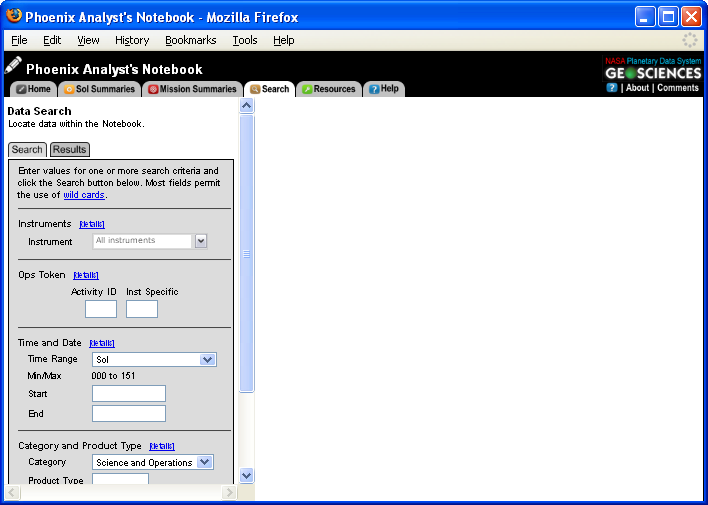Click the vertical scrollbar down arrow

247,476
